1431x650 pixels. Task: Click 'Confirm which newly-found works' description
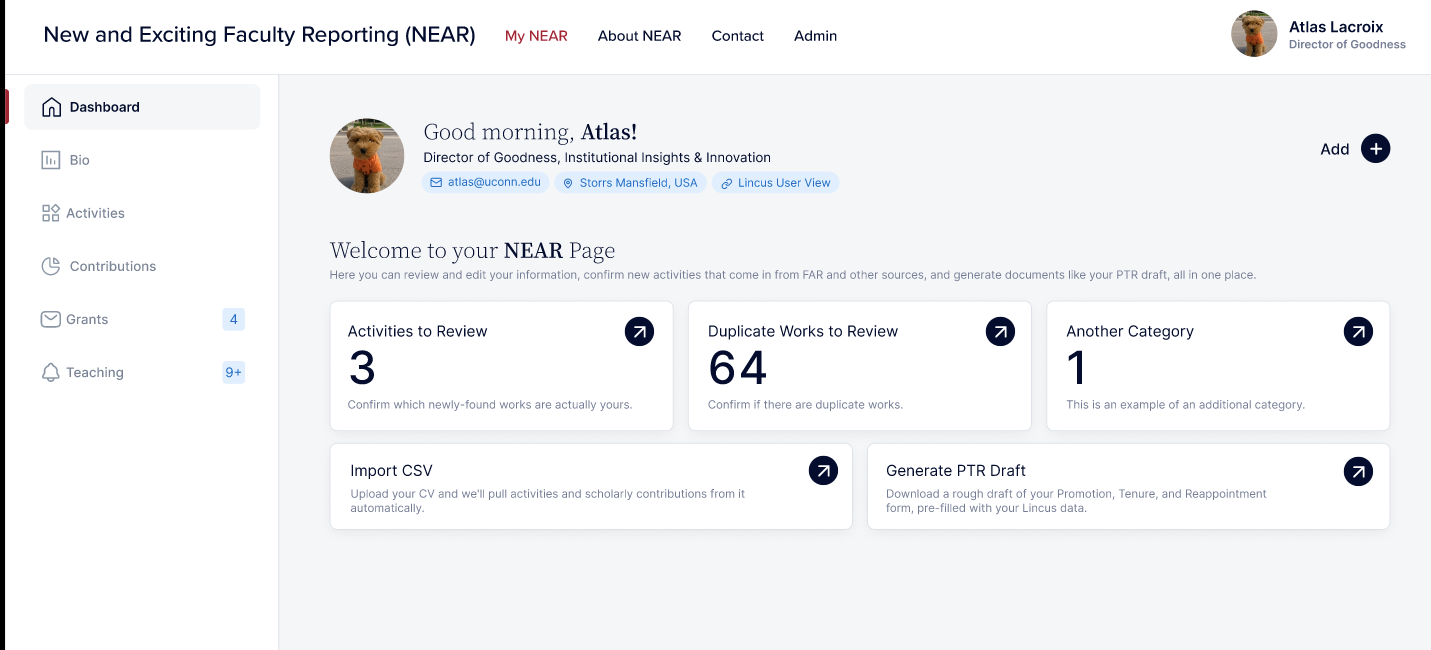coord(490,405)
